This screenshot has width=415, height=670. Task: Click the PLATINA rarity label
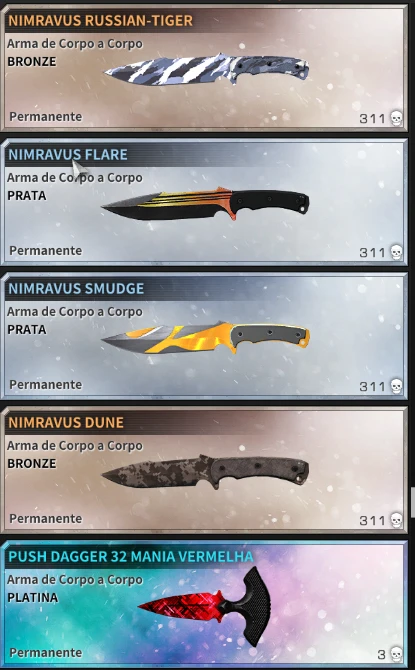32,597
